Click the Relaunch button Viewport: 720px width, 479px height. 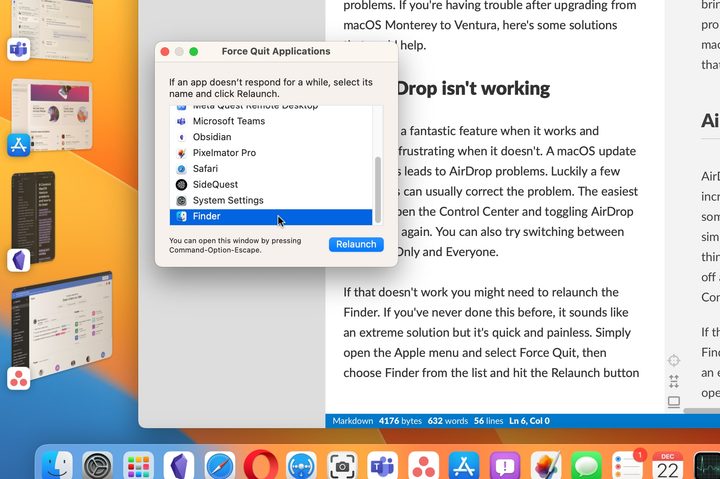[356, 244]
